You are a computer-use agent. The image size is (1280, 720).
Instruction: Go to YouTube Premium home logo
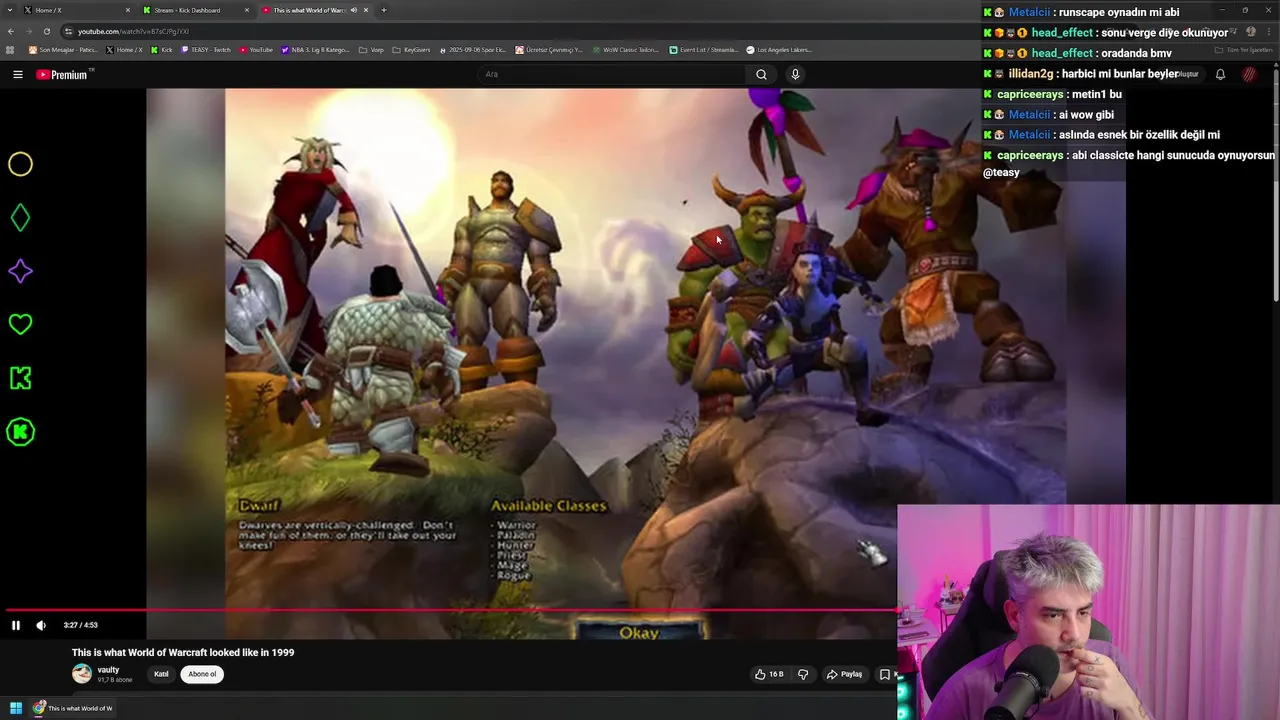tap(62, 74)
